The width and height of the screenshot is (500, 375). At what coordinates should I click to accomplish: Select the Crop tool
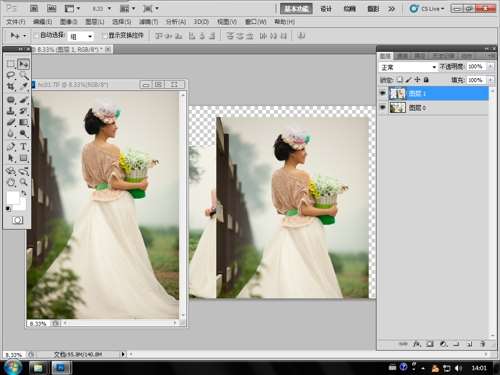(x=11, y=87)
